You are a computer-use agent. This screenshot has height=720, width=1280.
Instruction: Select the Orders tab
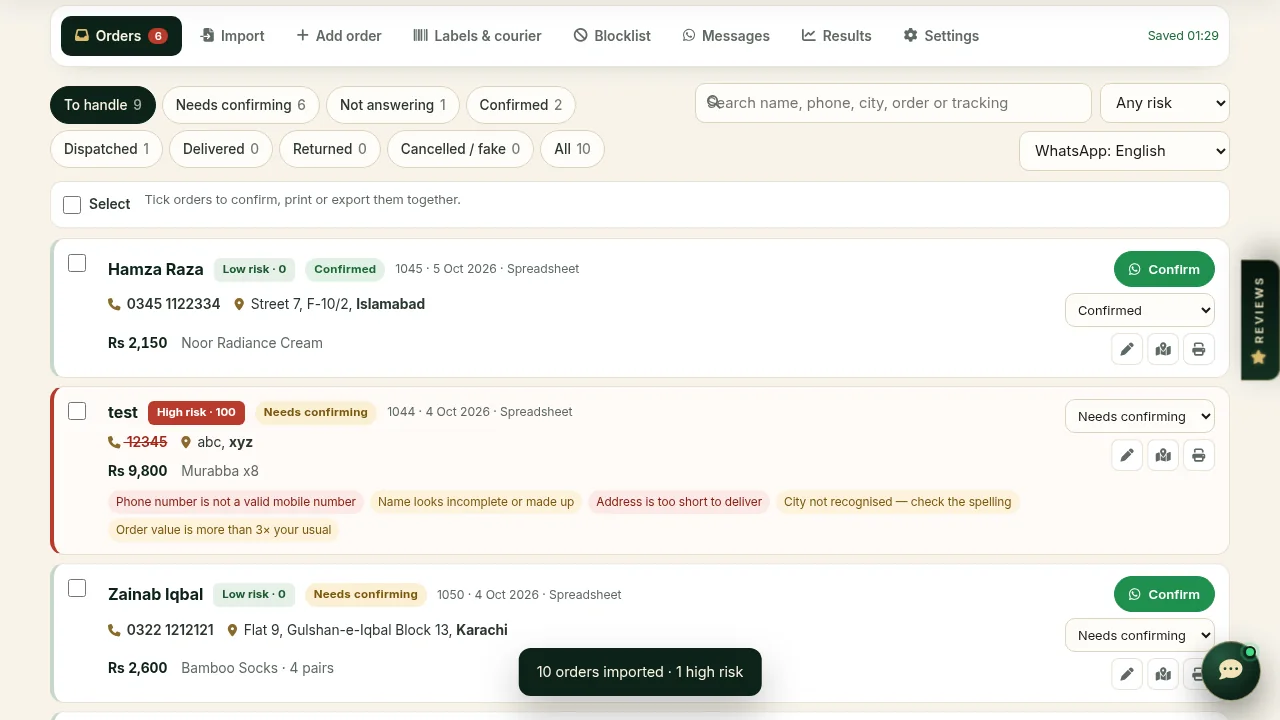(121, 36)
